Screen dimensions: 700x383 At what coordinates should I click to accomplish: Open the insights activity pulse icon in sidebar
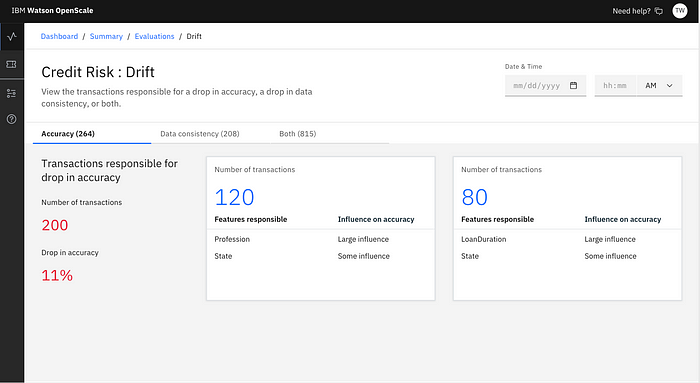(12, 37)
